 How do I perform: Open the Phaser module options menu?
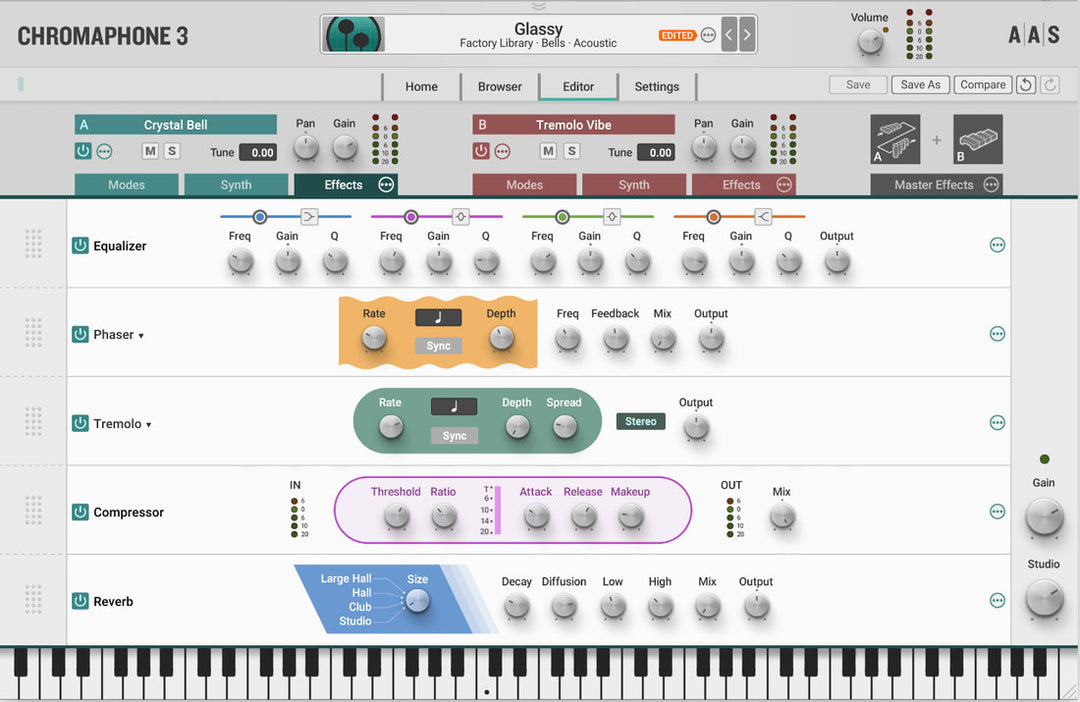pyautogui.click(x=997, y=334)
